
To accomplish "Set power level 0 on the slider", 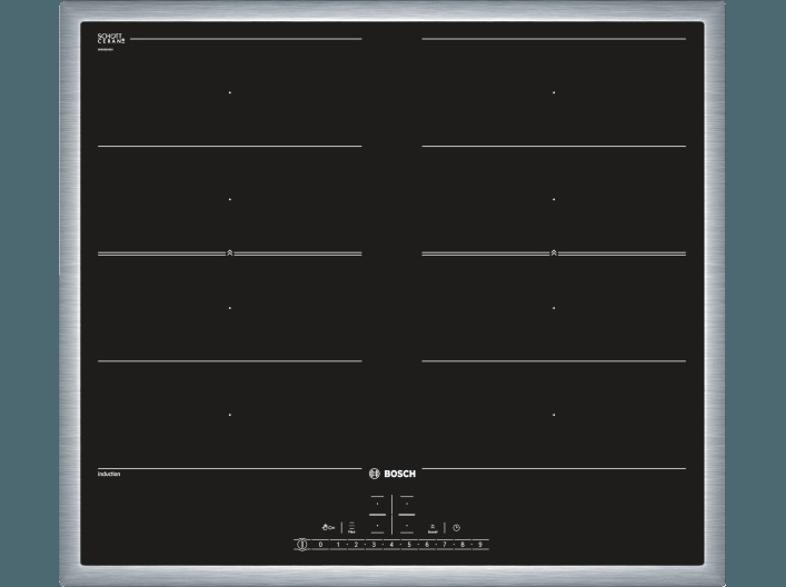I will (x=320, y=544).
